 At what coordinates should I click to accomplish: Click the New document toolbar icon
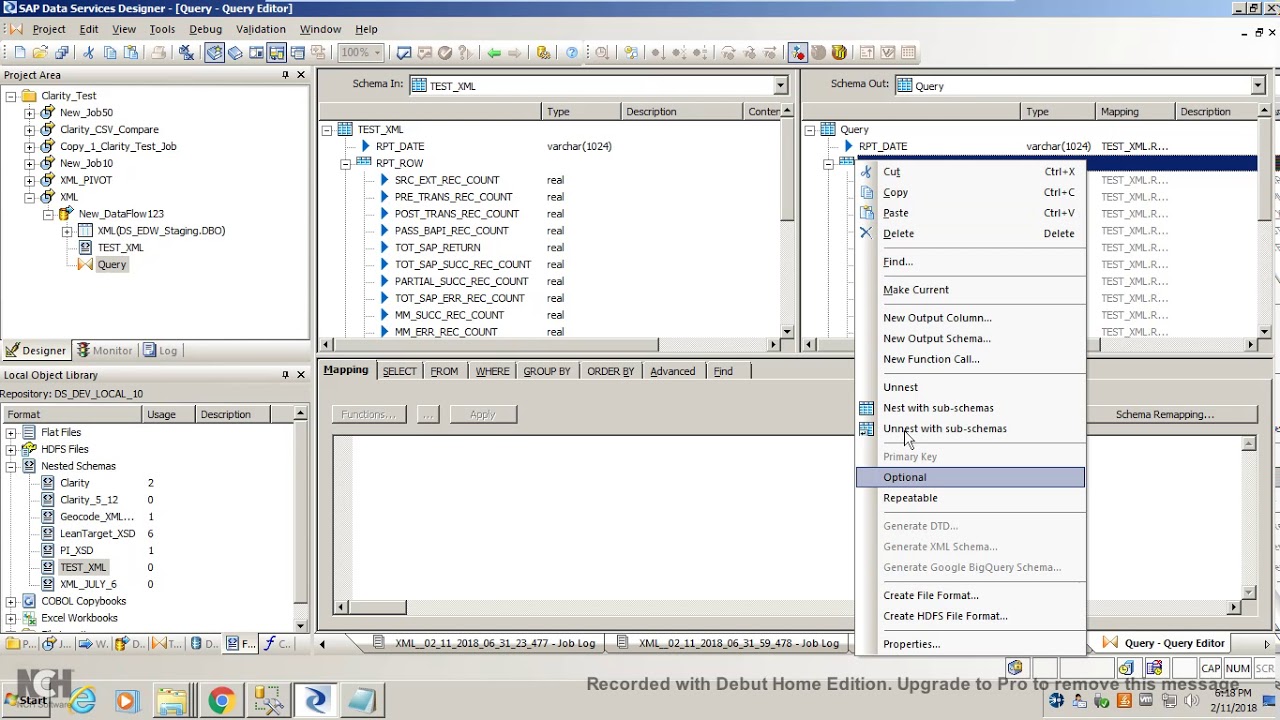20,53
